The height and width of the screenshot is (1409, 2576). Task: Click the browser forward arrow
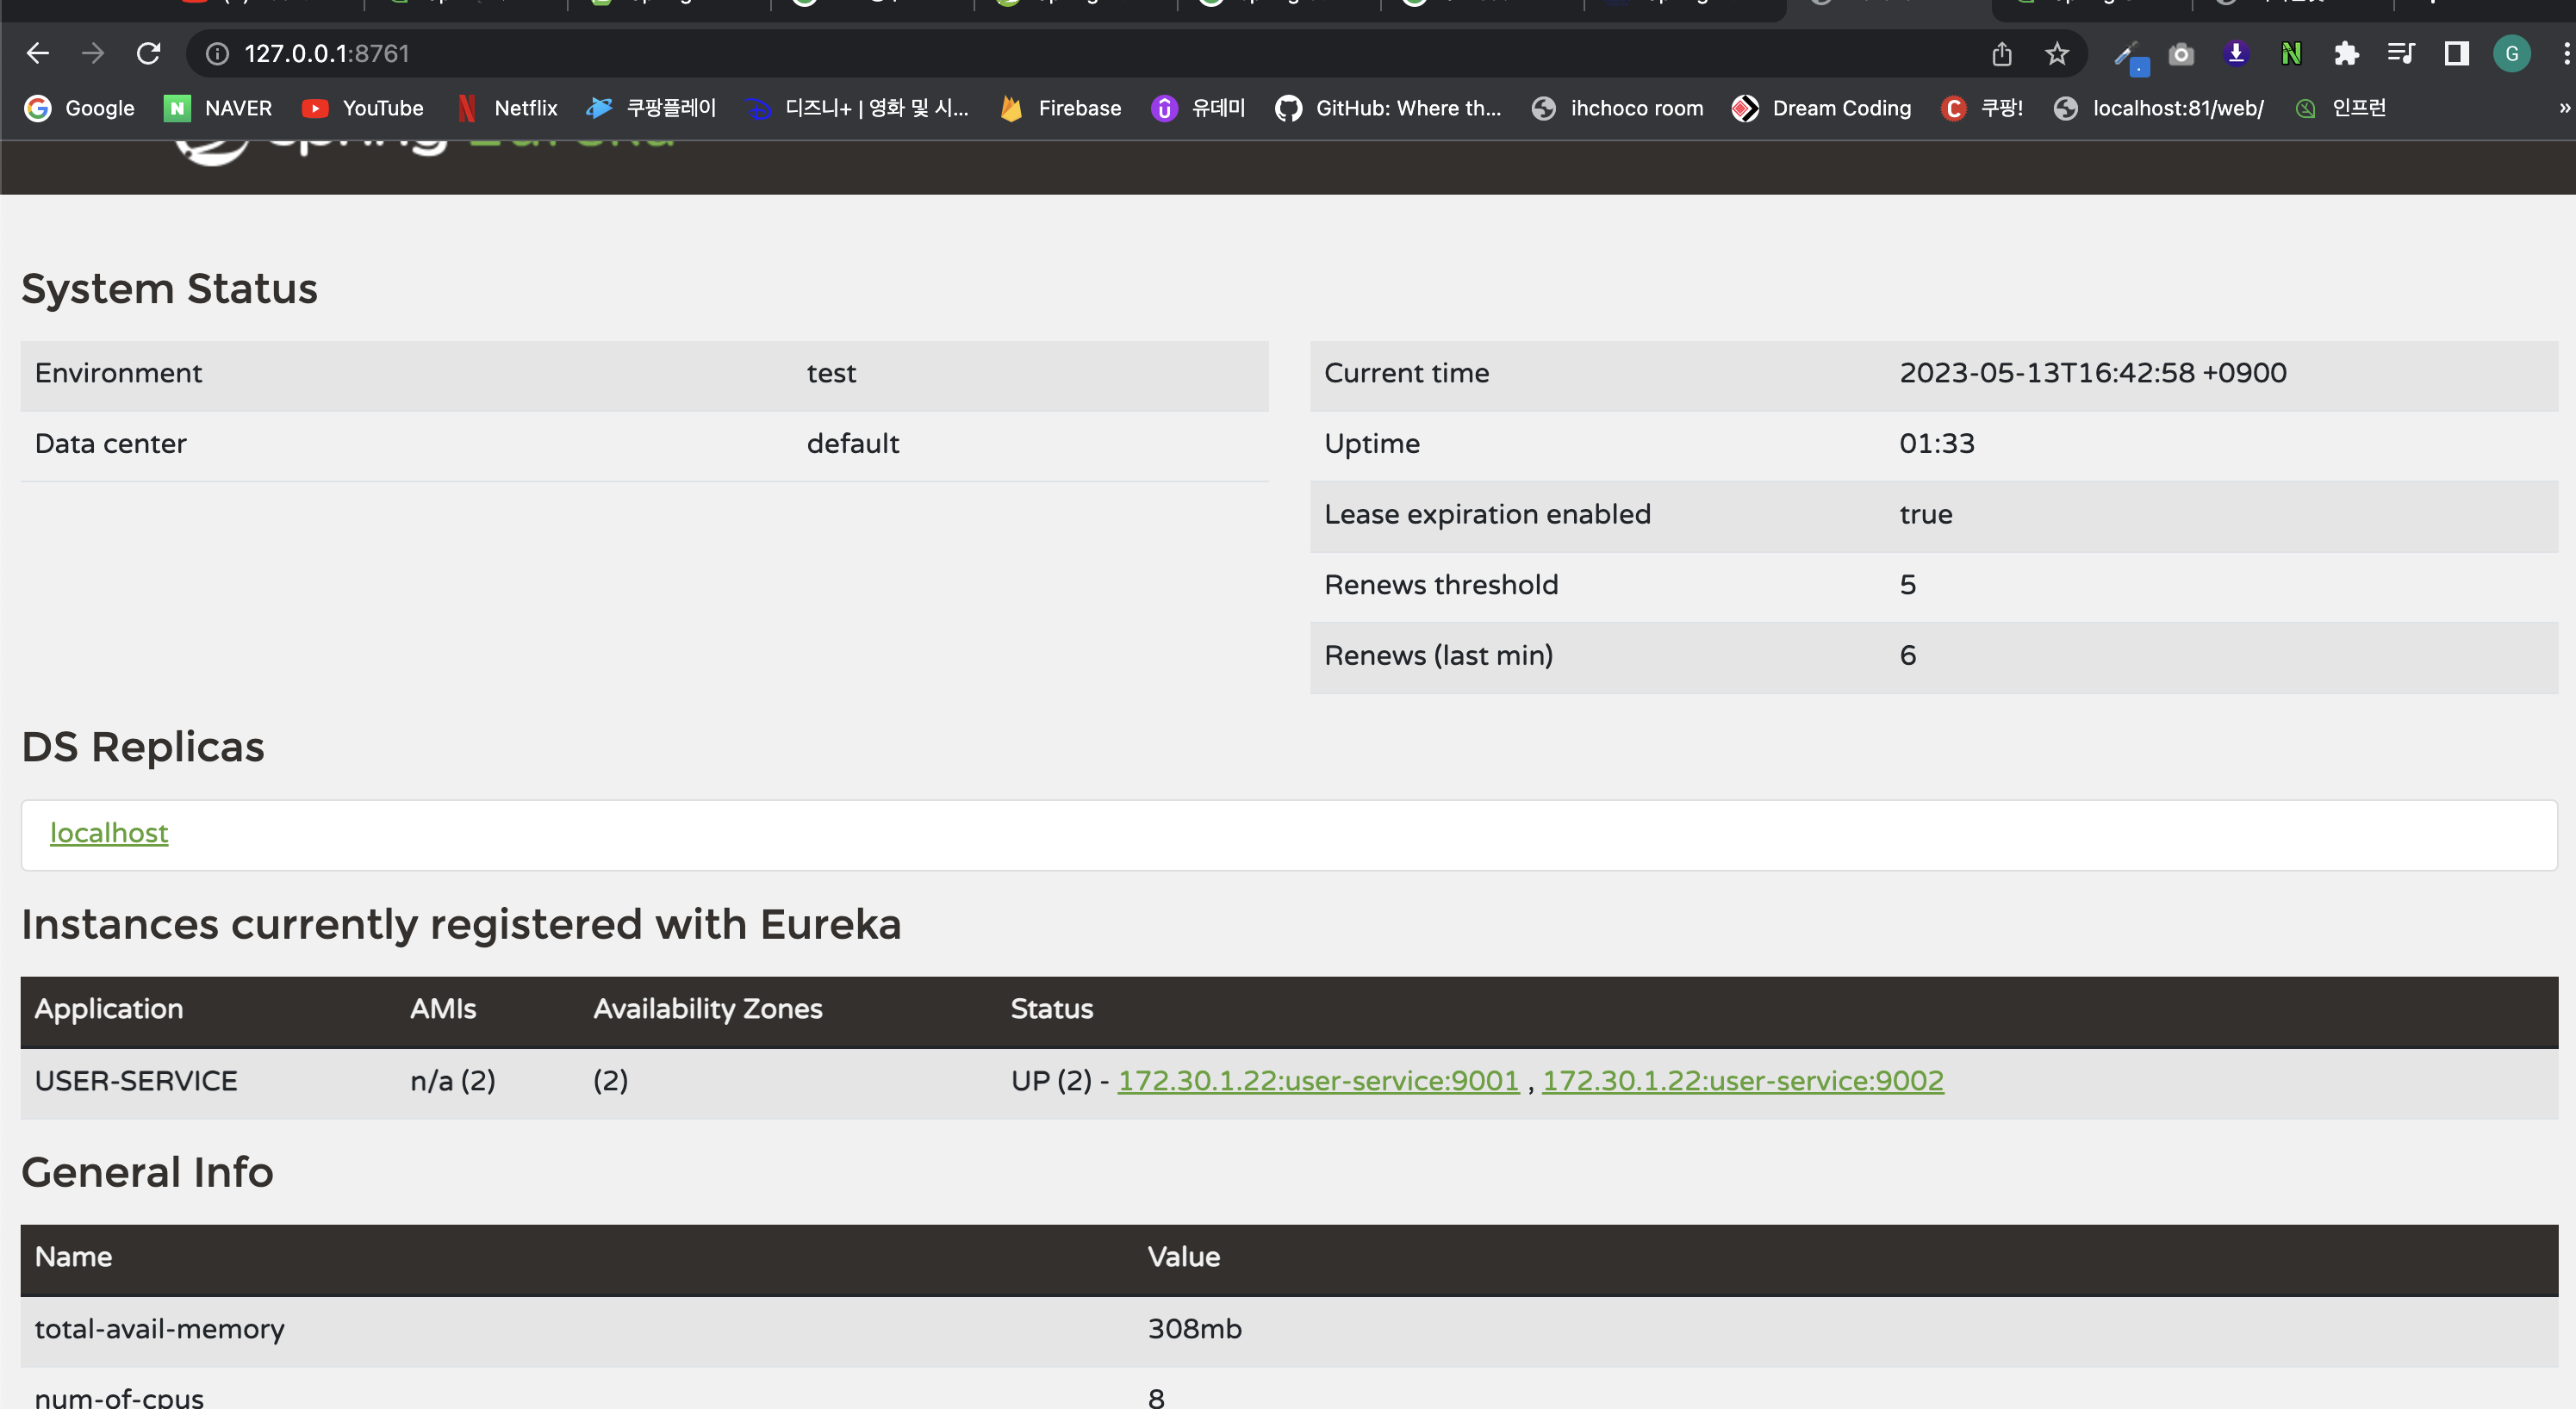93,53
